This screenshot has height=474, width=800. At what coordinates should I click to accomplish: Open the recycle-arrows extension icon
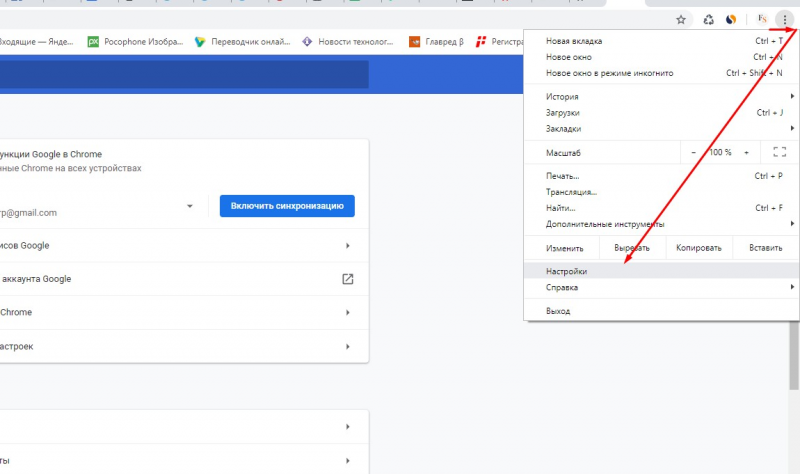click(708, 20)
